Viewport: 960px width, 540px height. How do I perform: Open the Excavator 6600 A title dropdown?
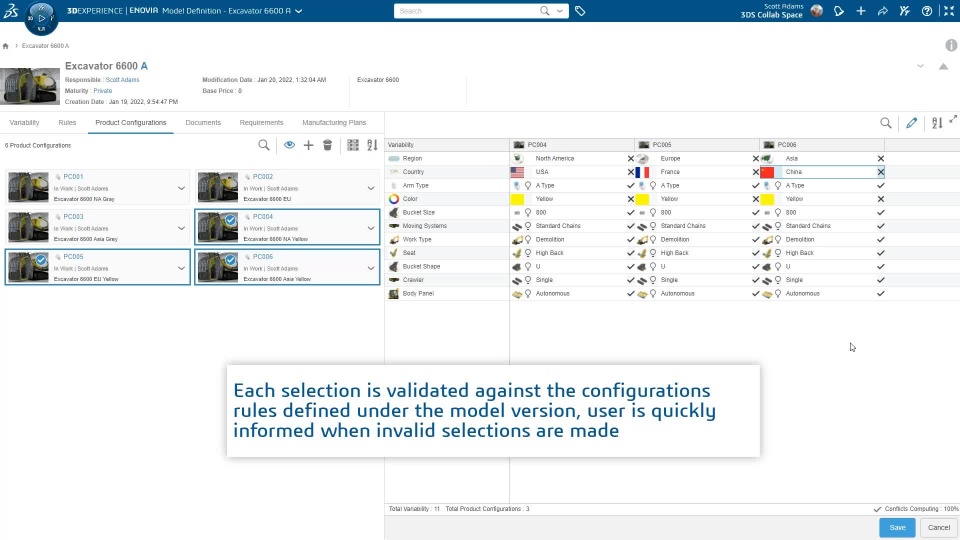point(299,11)
